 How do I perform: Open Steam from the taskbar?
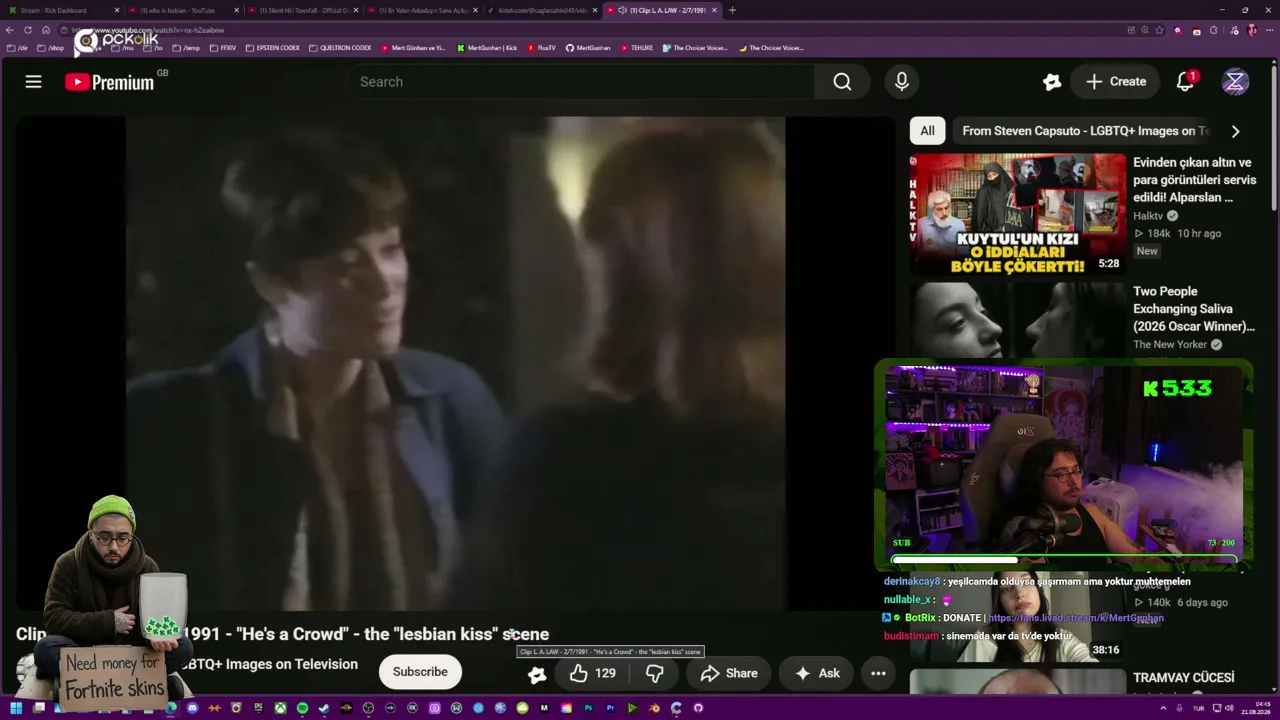point(324,708)
